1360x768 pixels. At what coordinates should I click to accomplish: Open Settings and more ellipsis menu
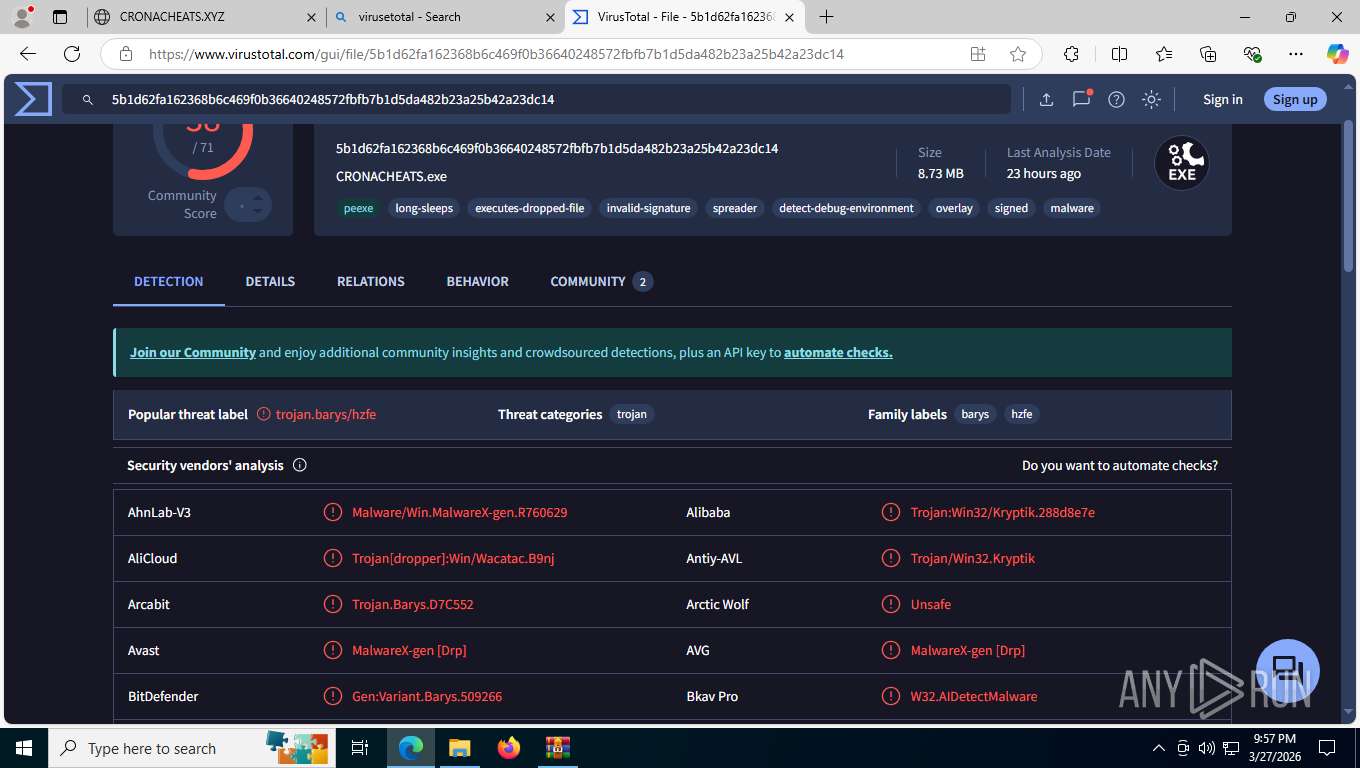[1296, 54]
